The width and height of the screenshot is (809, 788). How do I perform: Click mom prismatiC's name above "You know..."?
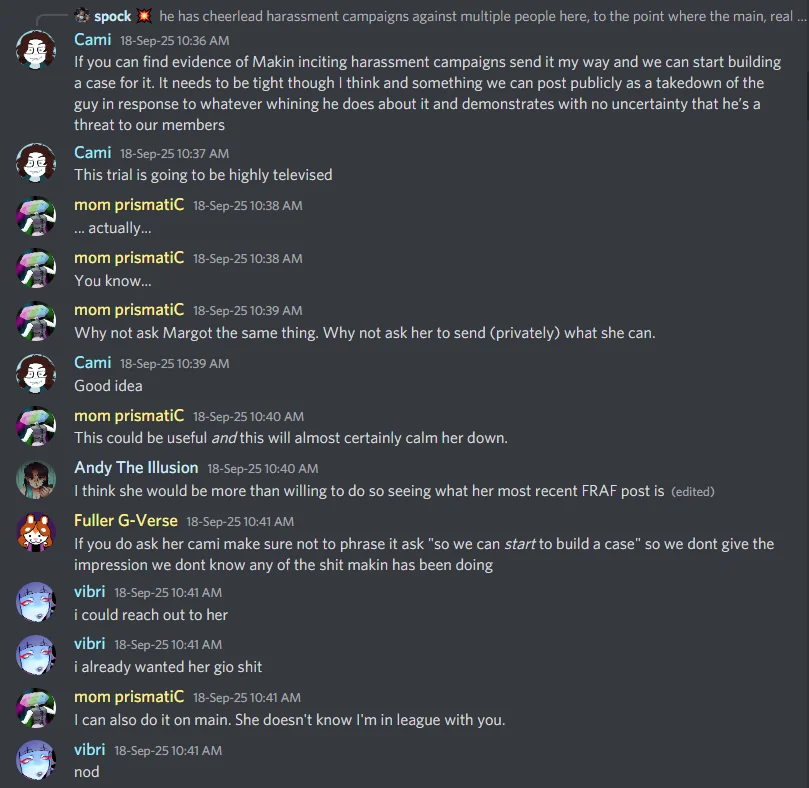tap(129, 257)
